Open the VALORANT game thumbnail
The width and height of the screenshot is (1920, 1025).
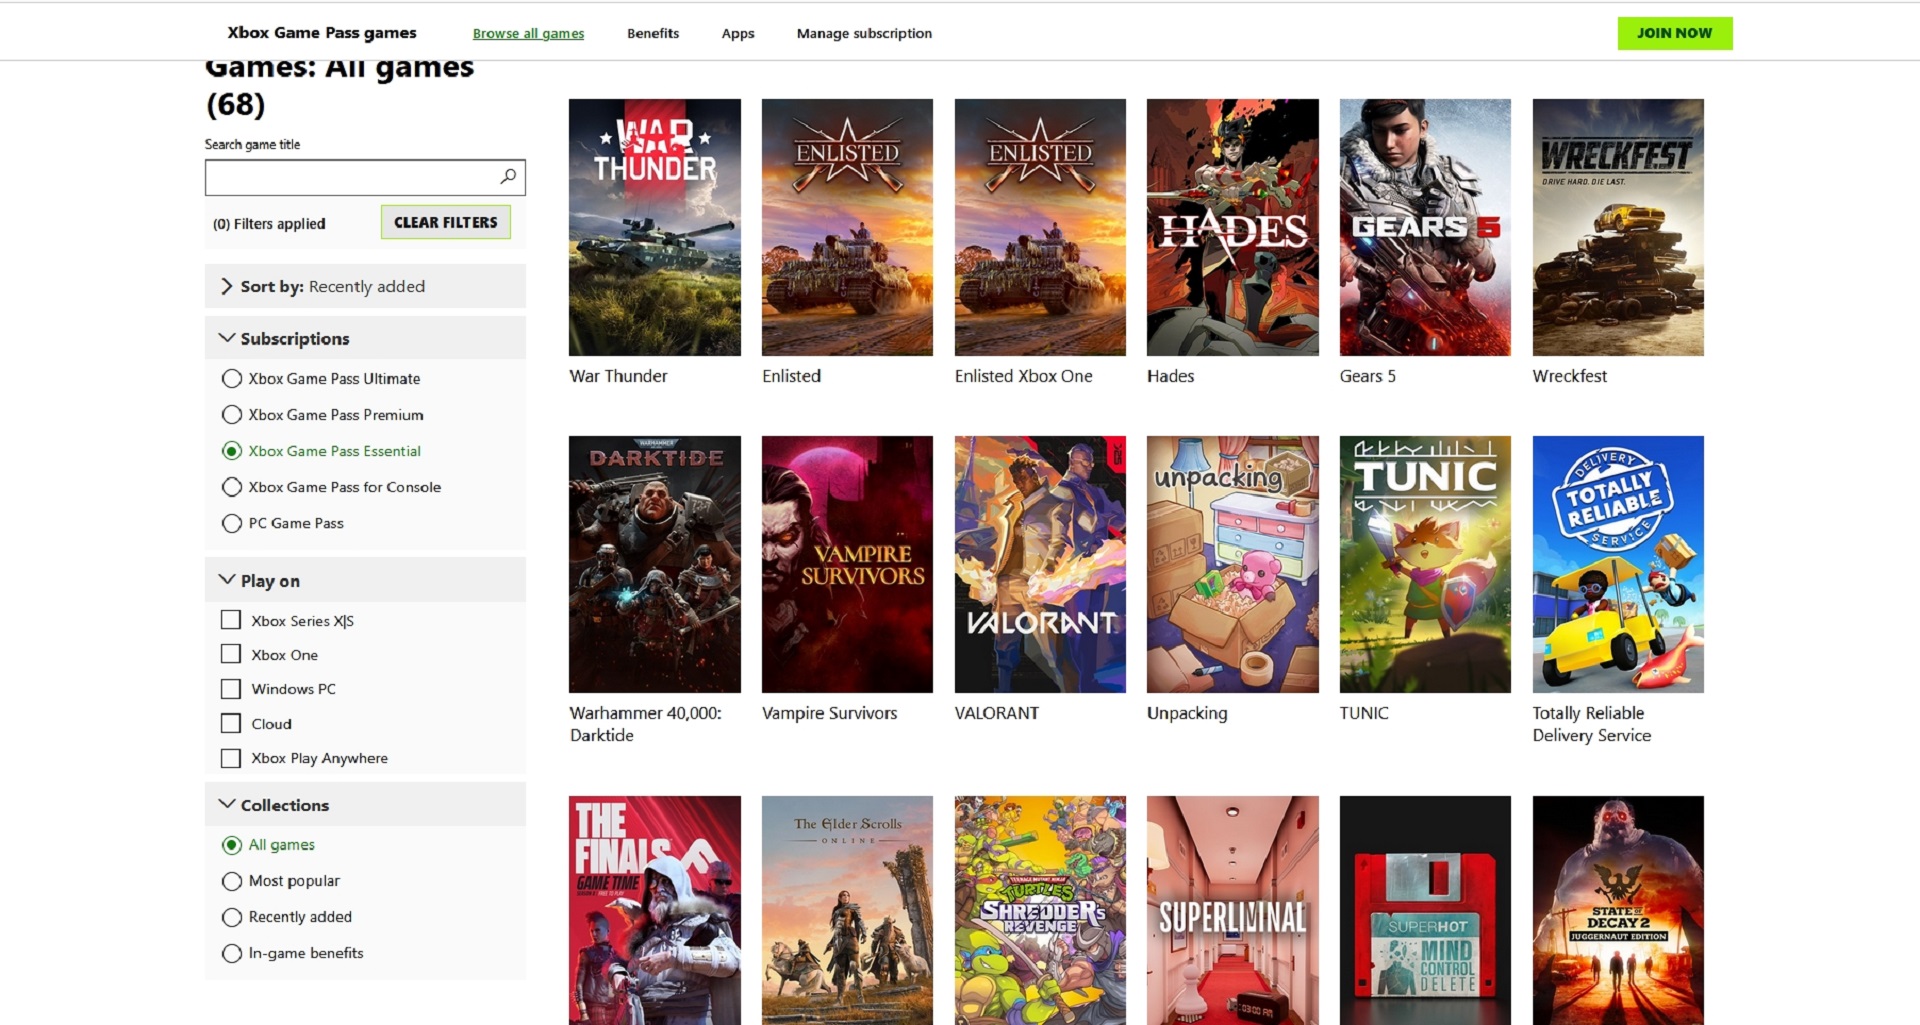1040,564
